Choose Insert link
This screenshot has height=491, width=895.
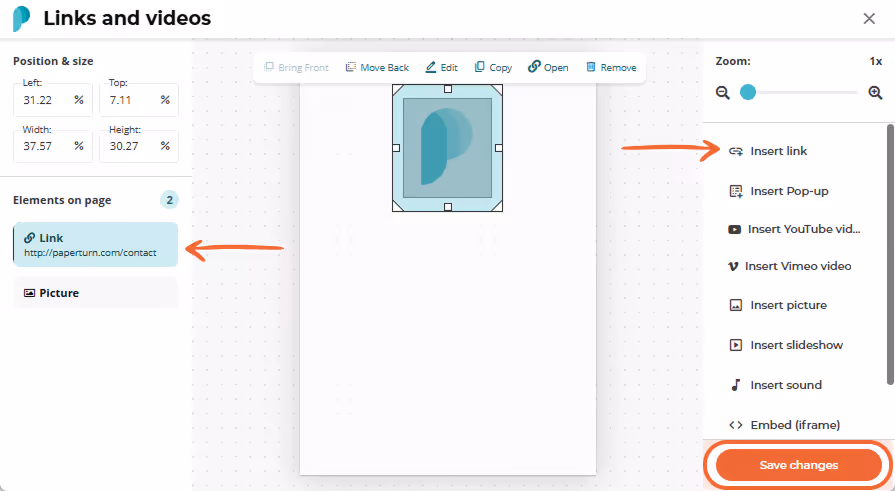tap(768, 151)
